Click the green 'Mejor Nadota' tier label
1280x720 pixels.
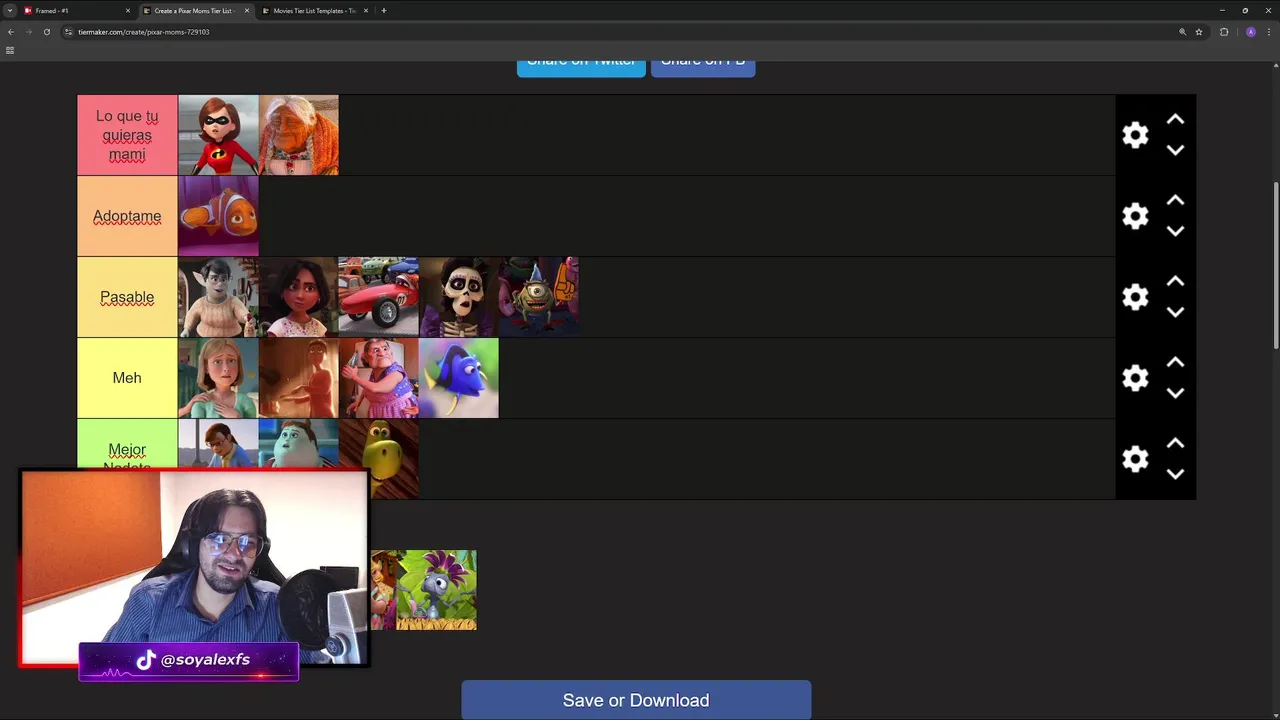pyautogui.click(x=127, y=444)
